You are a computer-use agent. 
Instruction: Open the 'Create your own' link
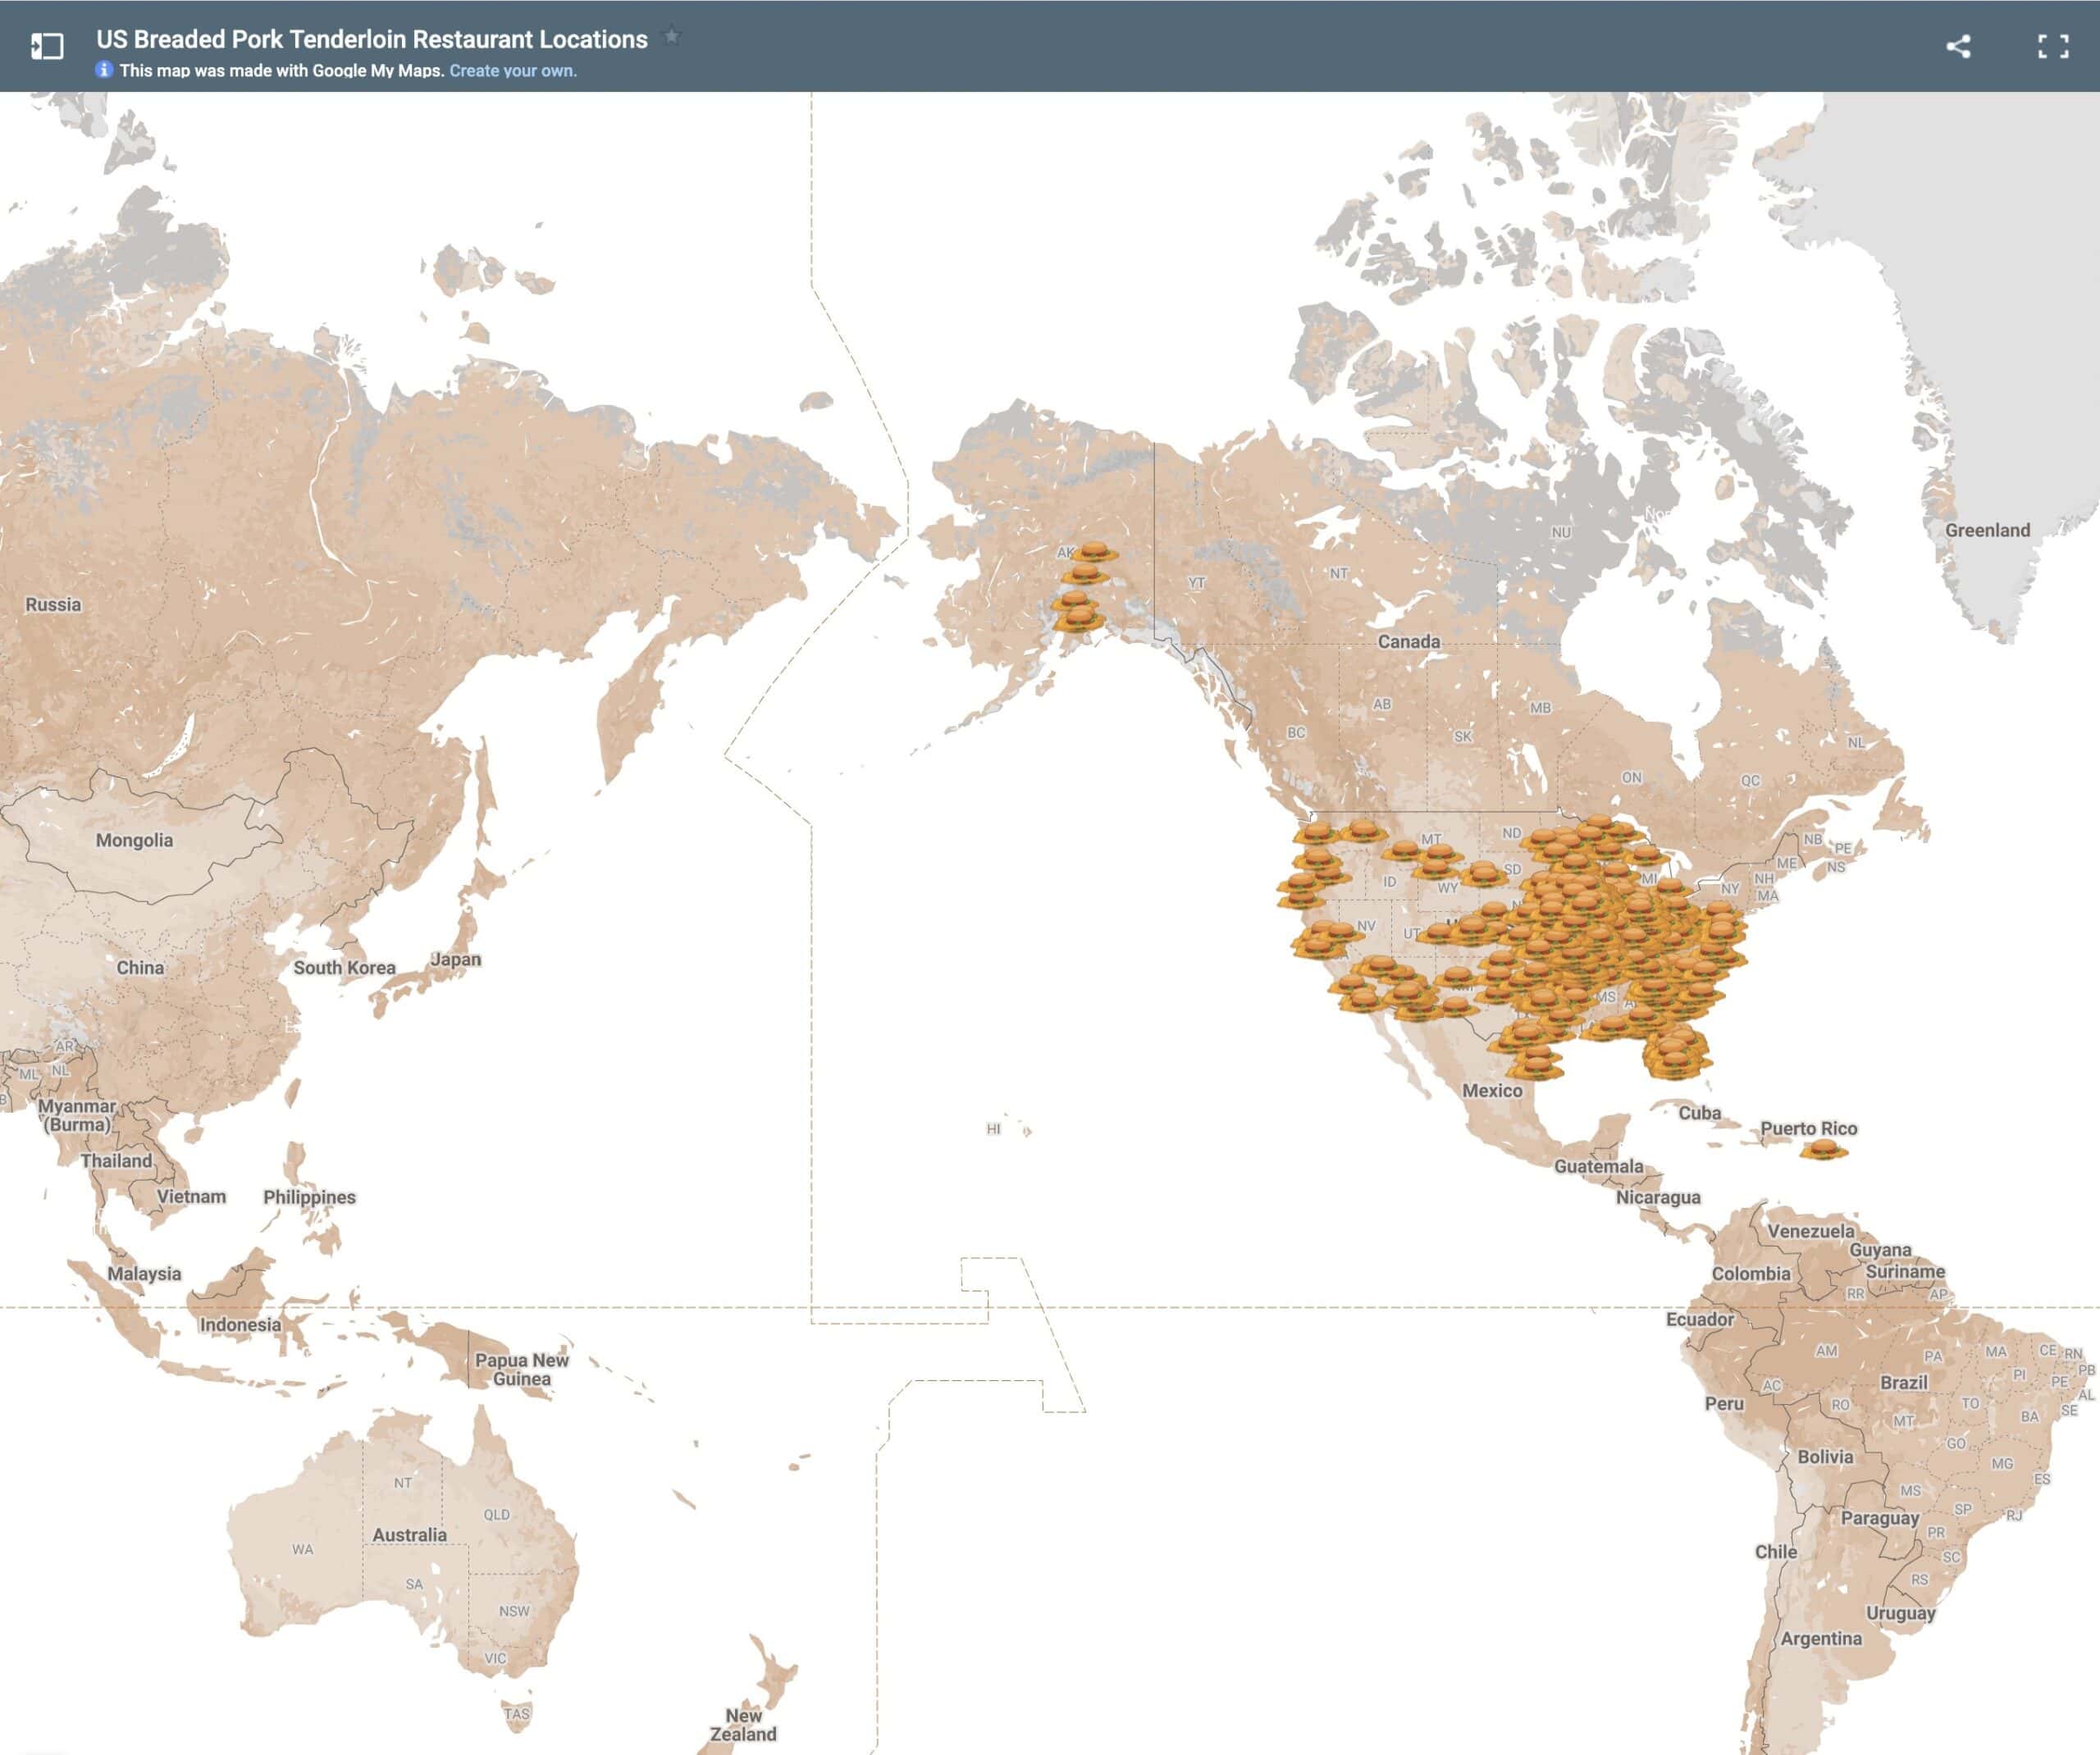[x=512, y=71]
